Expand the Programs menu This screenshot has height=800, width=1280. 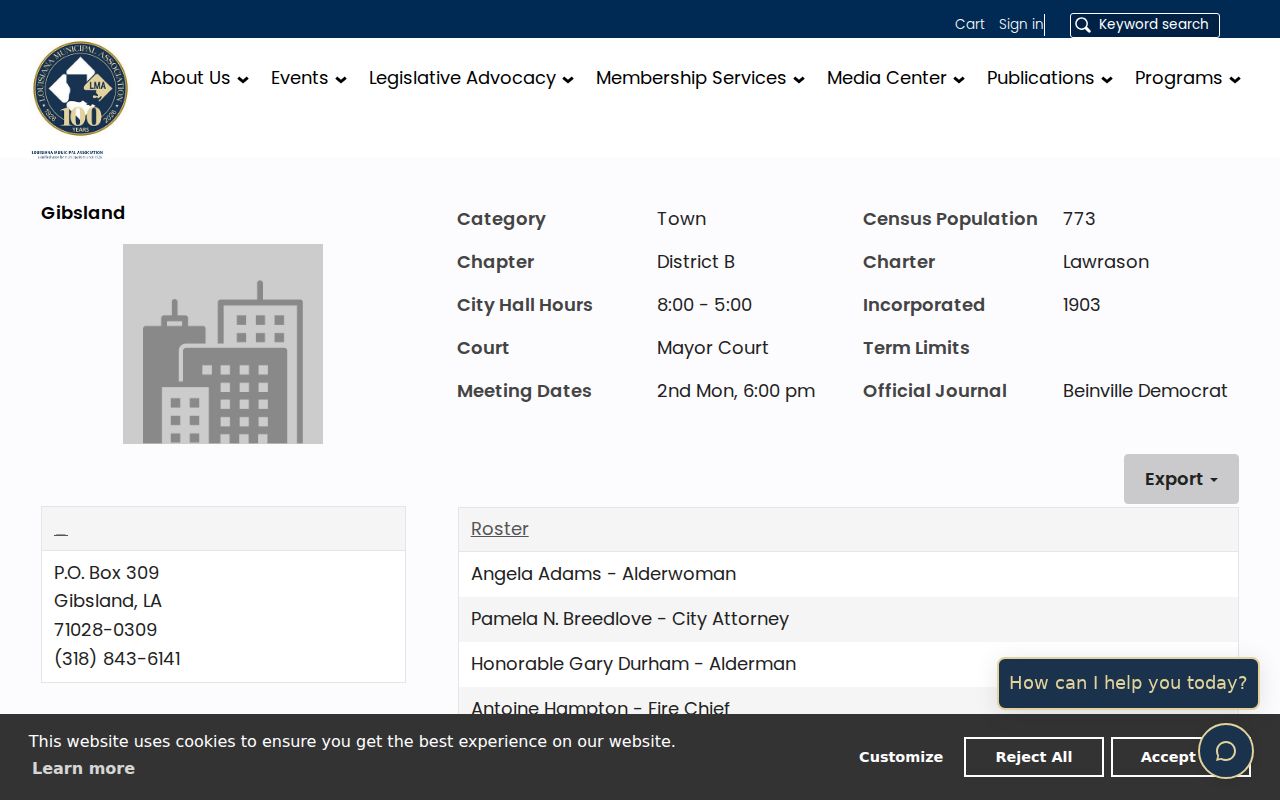coord(1188,78)
